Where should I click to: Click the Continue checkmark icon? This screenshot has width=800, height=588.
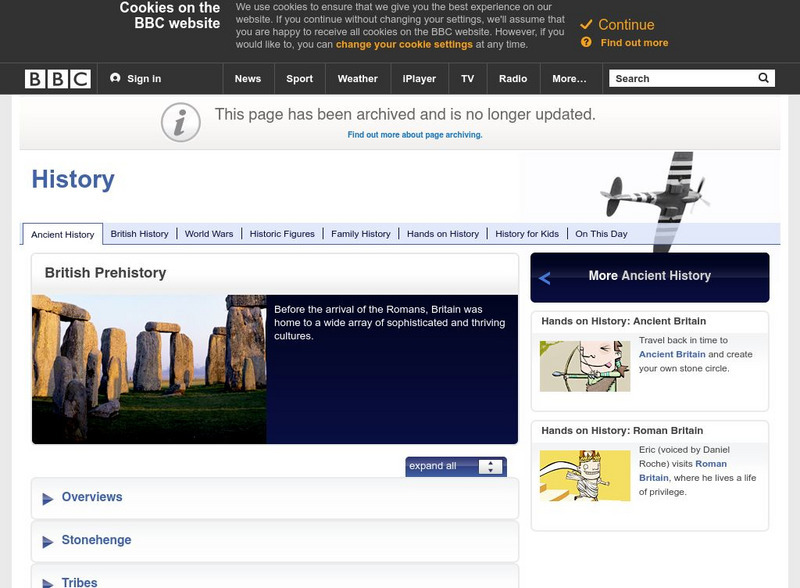pos(586,24)
